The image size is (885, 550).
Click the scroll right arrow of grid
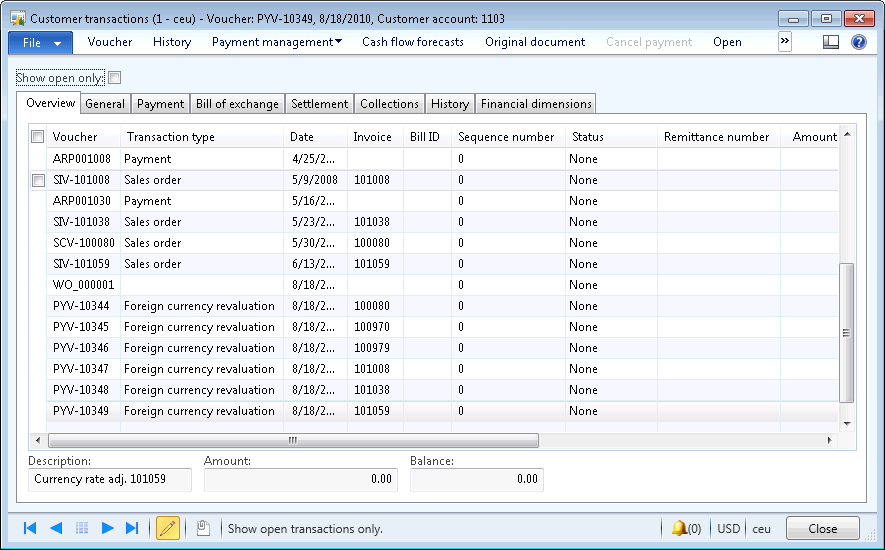point(830,440)
